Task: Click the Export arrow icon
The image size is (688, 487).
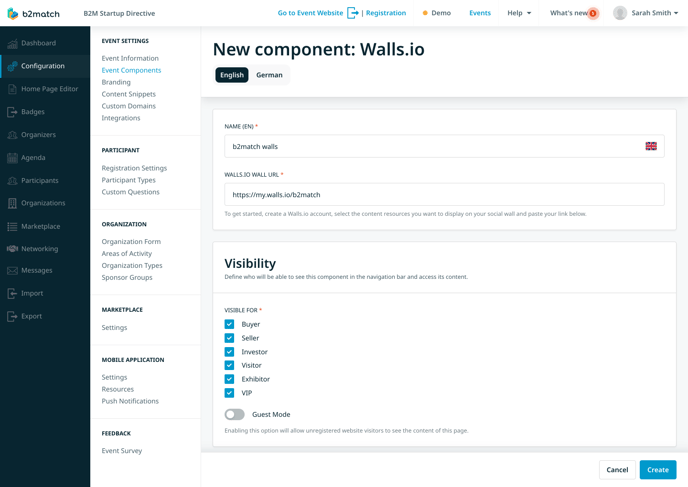Action: pyautogui.click(x=12, y=316)
